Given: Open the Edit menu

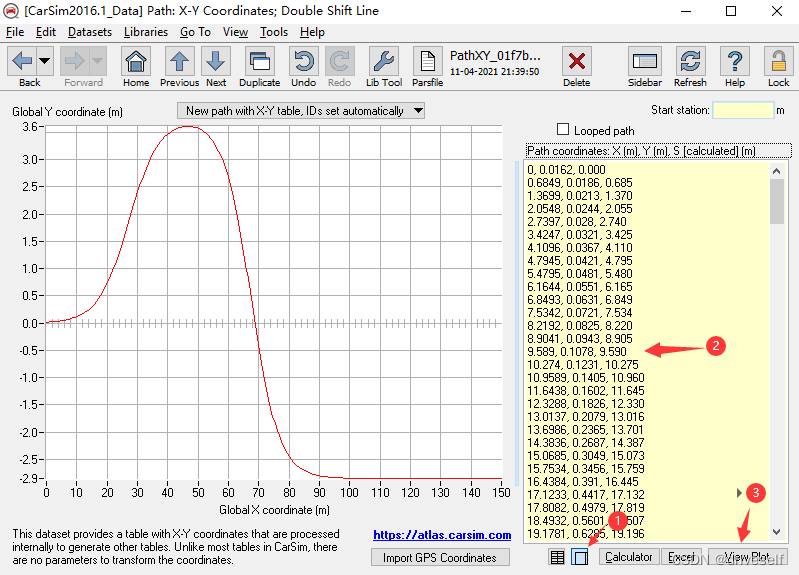Looking at the screenshot, I should [45, 32].
